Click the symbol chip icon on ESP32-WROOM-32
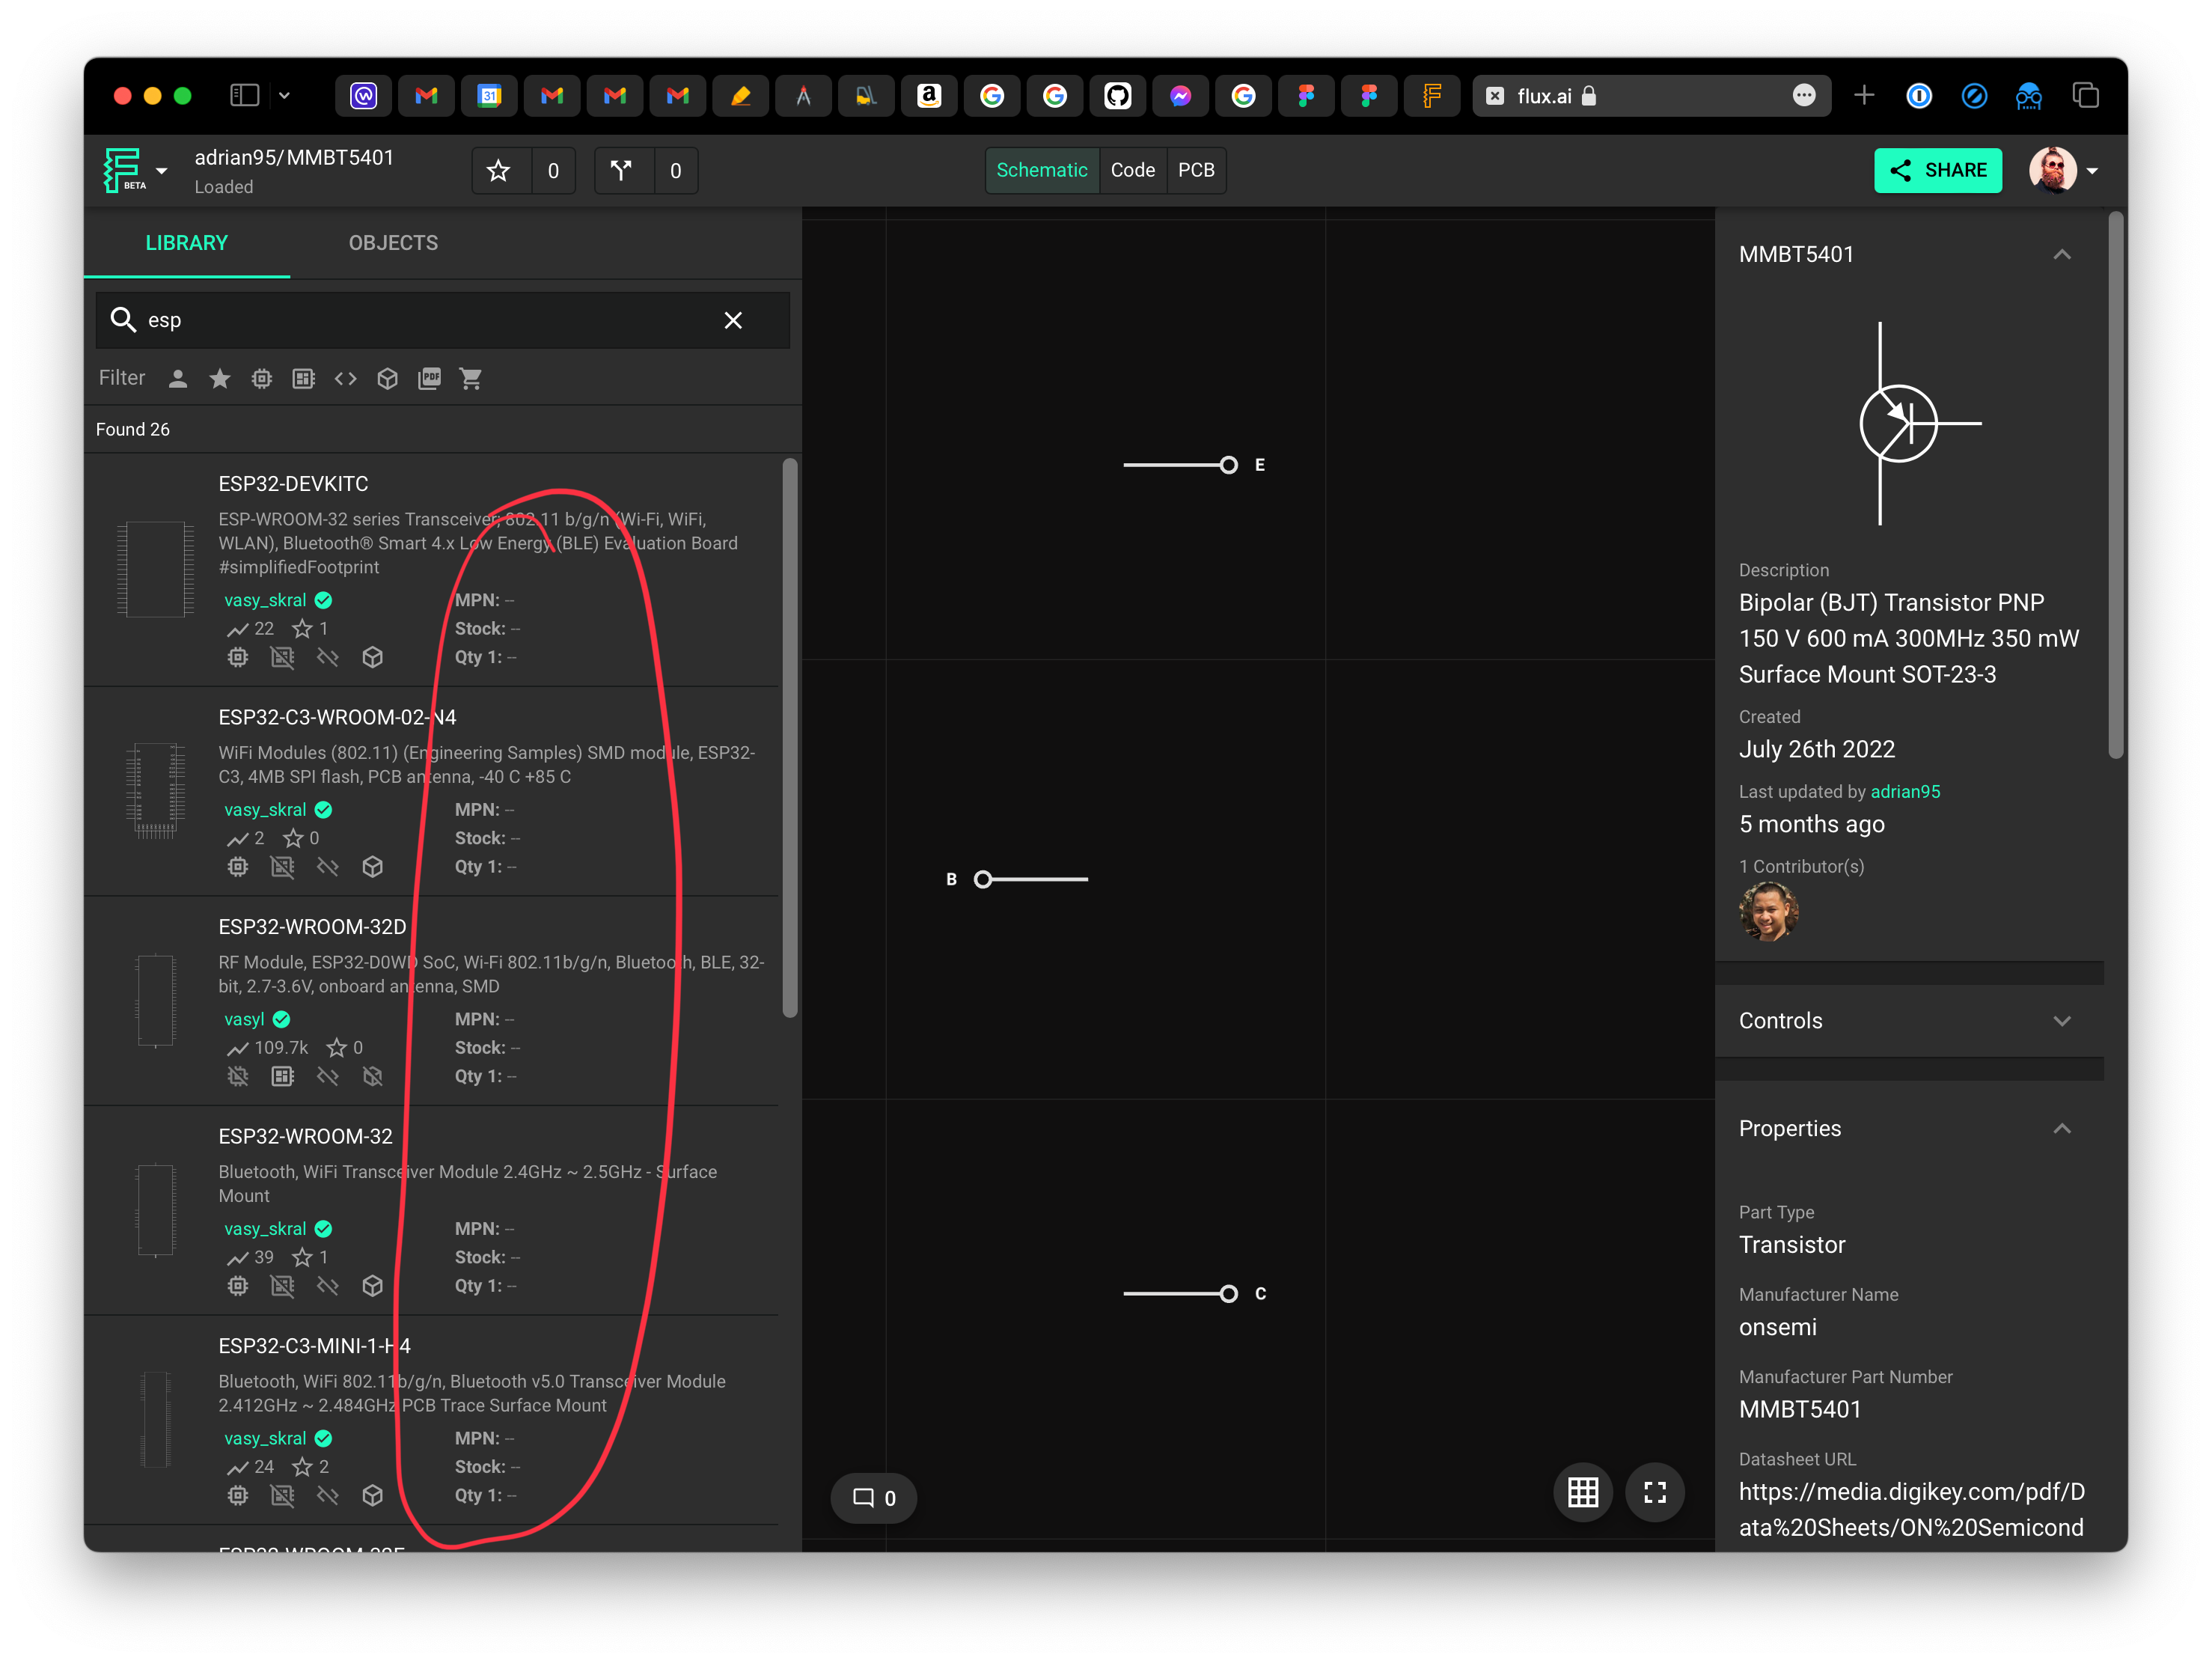The image size is (2212, 1663). (238, 1287)
